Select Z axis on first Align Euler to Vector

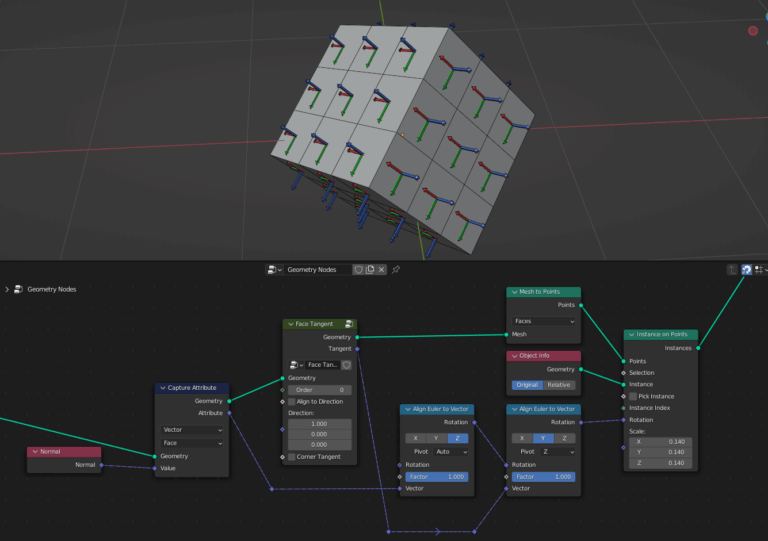457,439
